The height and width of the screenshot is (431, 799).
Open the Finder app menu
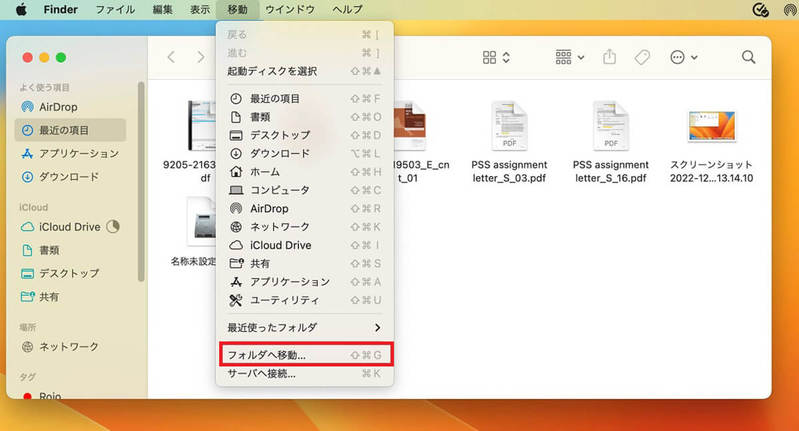pos(60,9)
